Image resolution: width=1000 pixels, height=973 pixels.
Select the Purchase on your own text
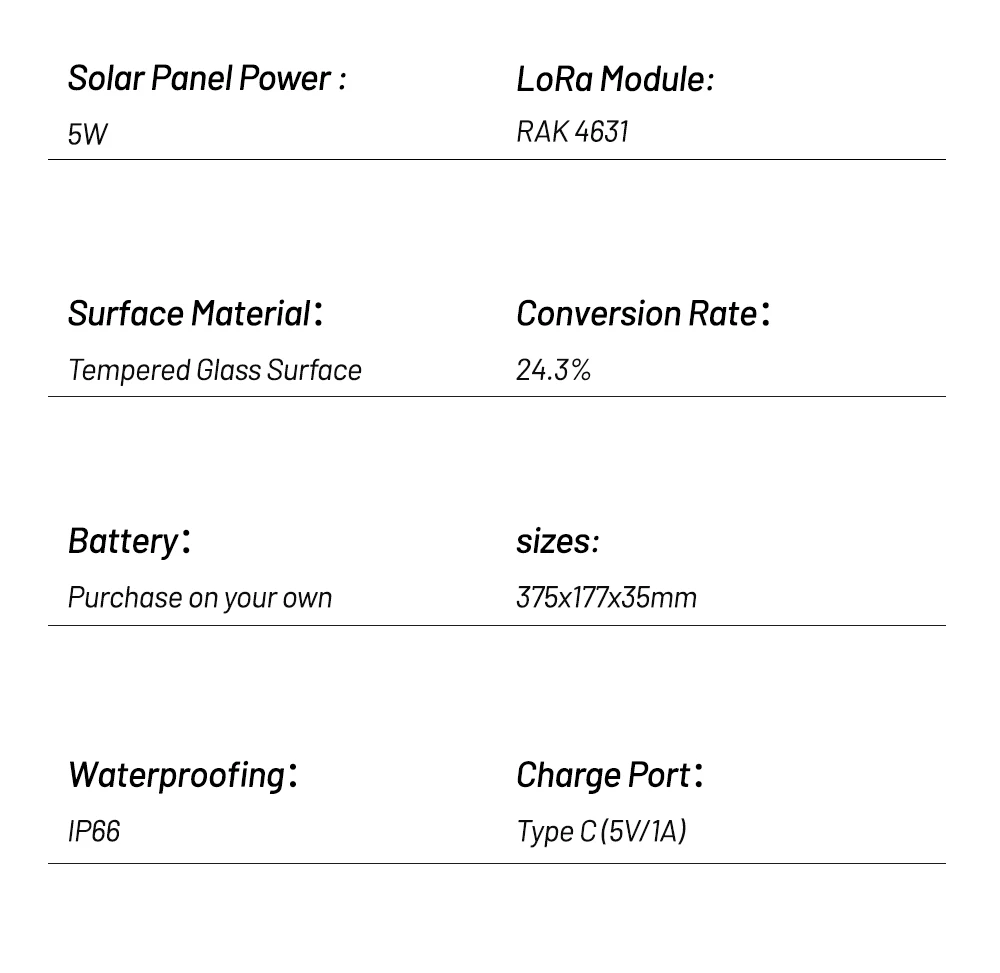point(200,599)
